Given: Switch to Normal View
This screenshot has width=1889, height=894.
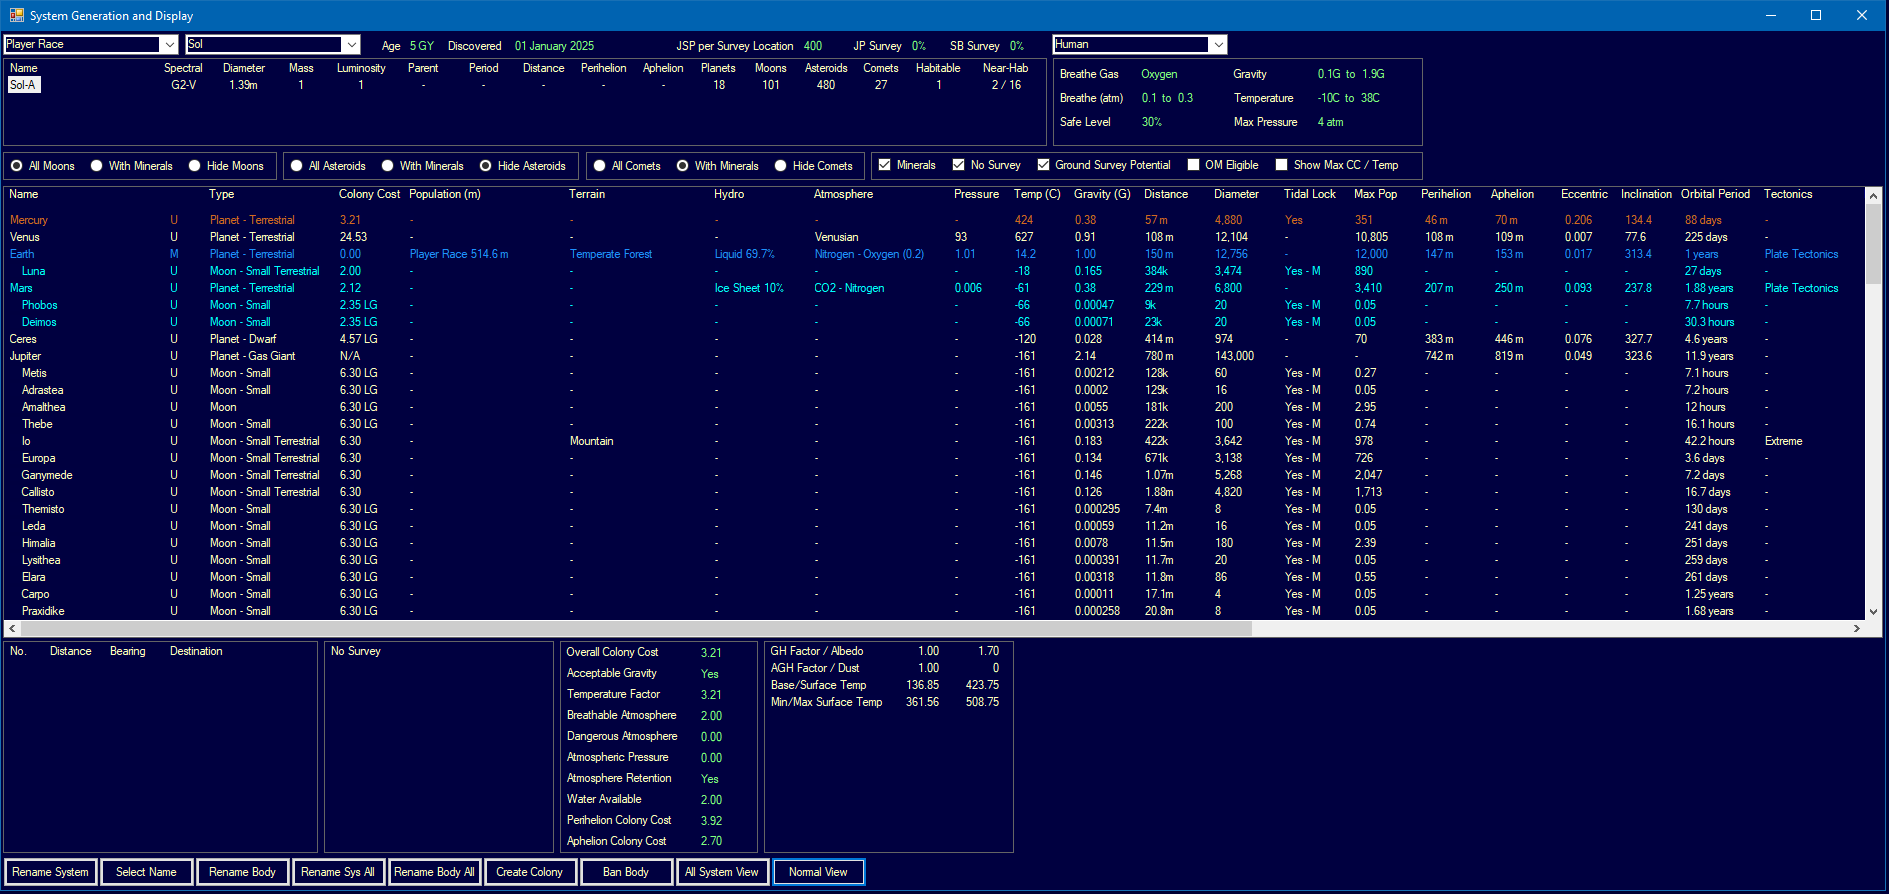Looking at the screenshot, I should [818, 872].
